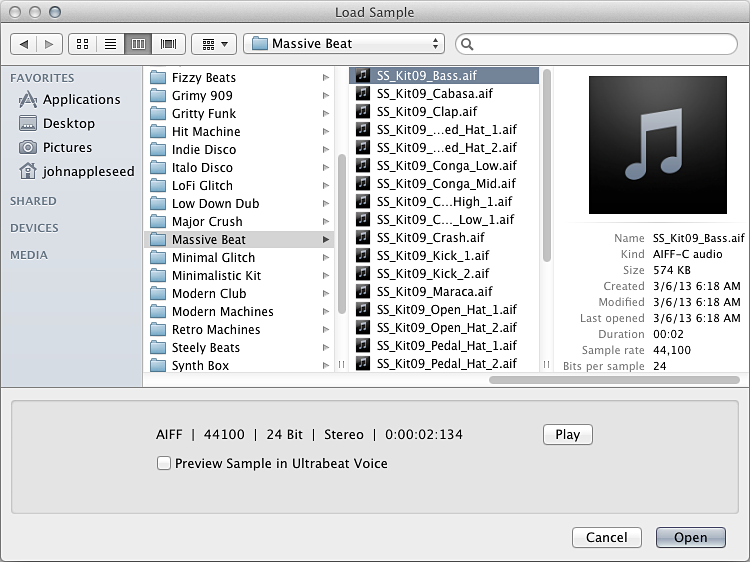Click SS_Kit09_C...High_1.aif file icon
The image size is (750, 562).
coord(363,201)
